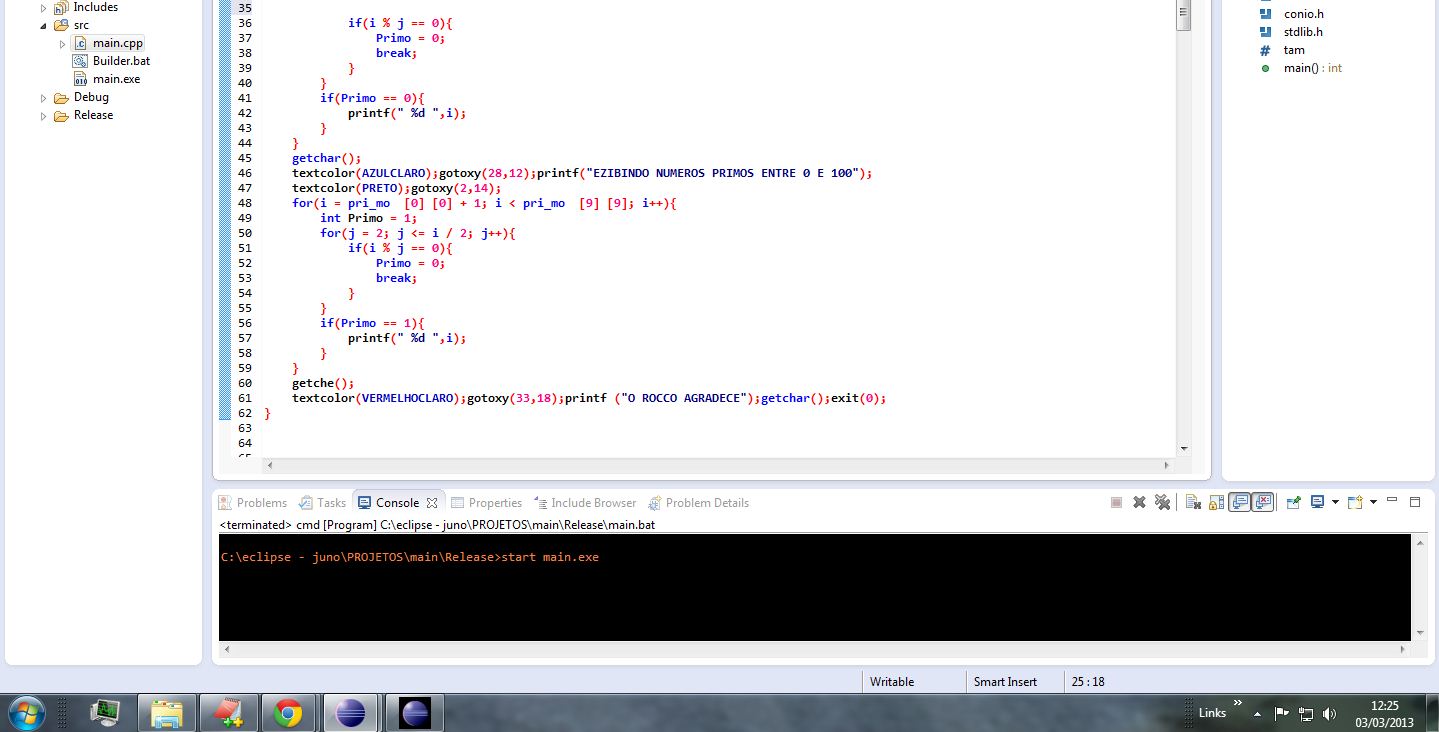Open Display Selected Console dropdown arrow
1439x732 pixels.
[1335, 502]
